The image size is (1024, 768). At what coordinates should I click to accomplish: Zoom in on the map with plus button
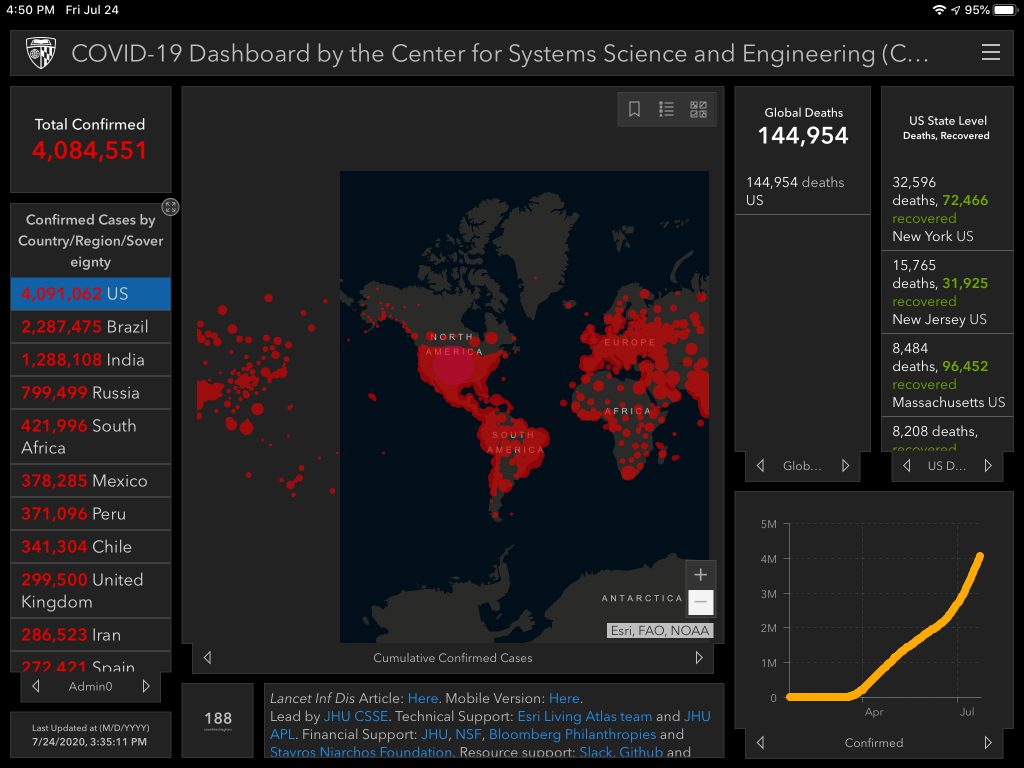[x=700, y=575]
